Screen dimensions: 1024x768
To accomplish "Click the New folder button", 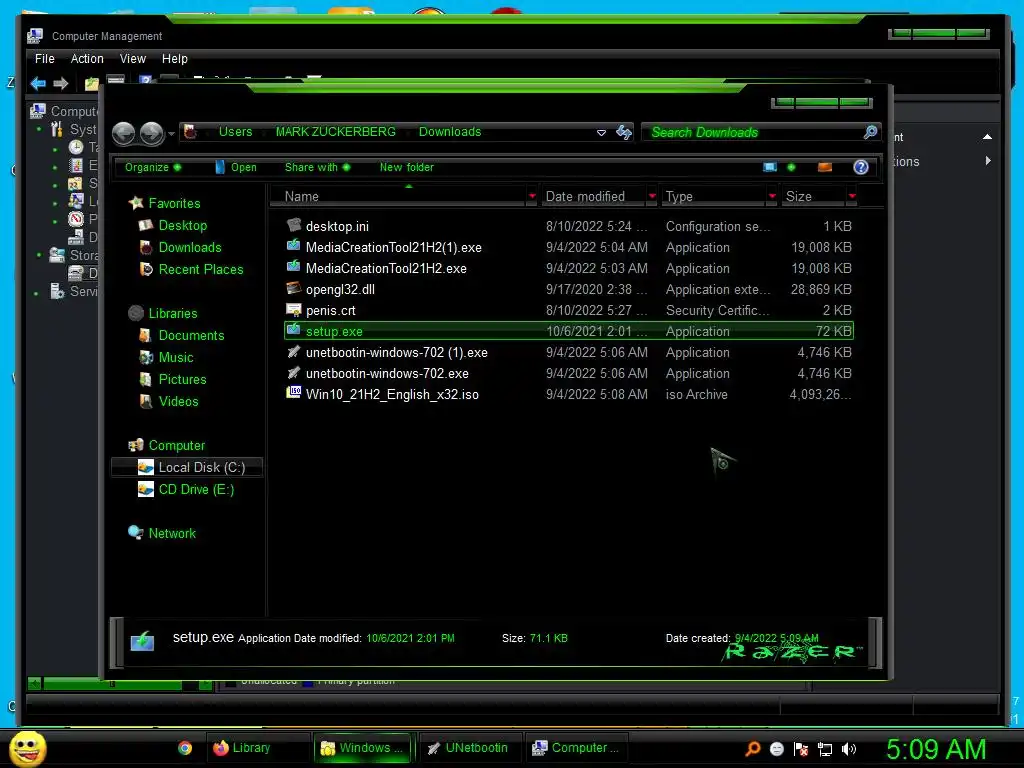I will click(x=406, y=167).
